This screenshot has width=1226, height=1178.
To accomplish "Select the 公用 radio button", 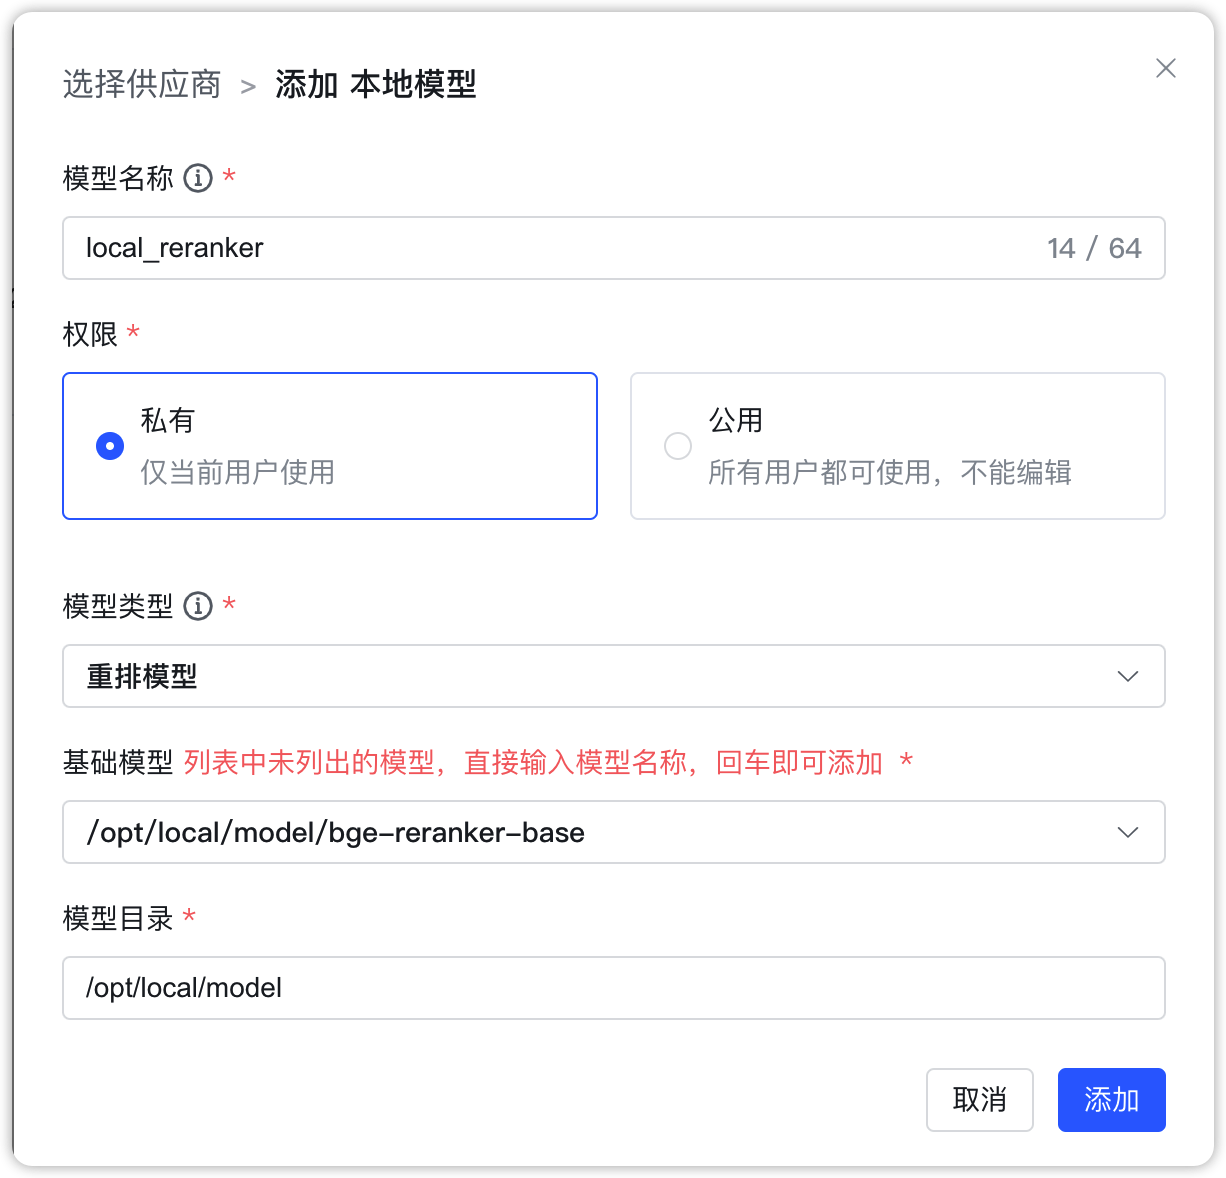I will tap(678, 446).
